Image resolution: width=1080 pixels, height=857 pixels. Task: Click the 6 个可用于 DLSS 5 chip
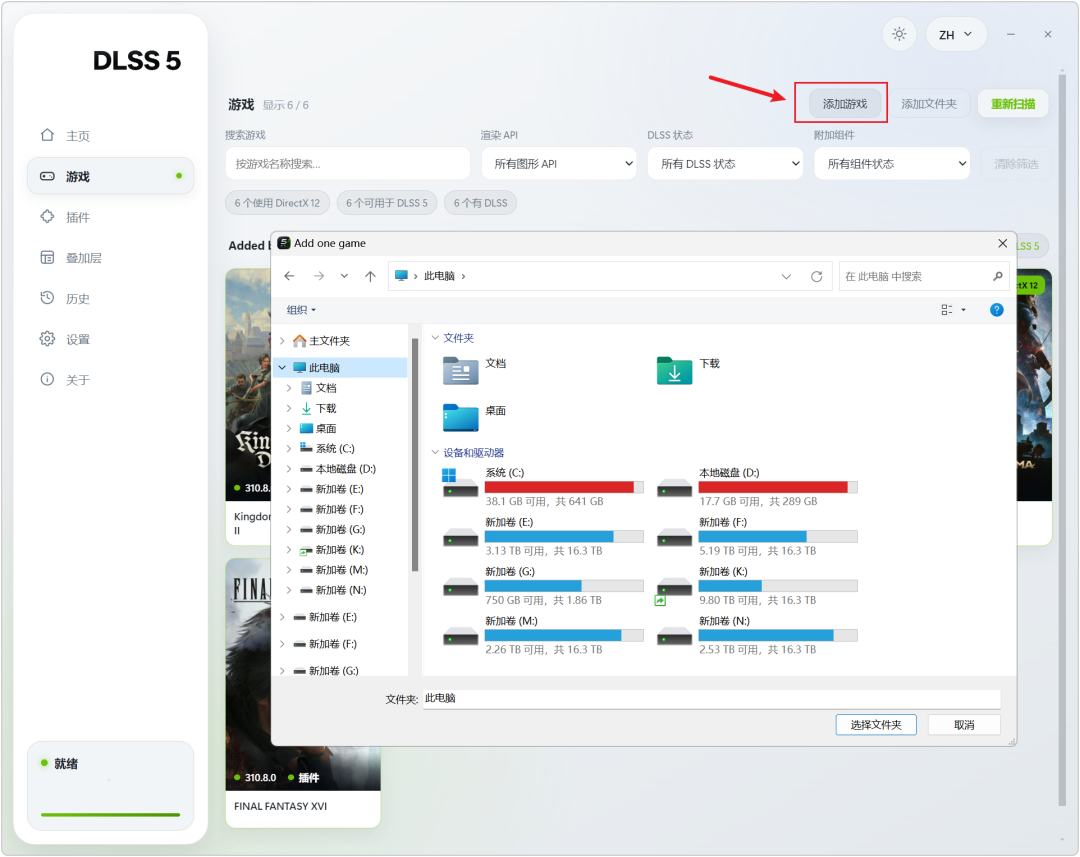point(386,203)
